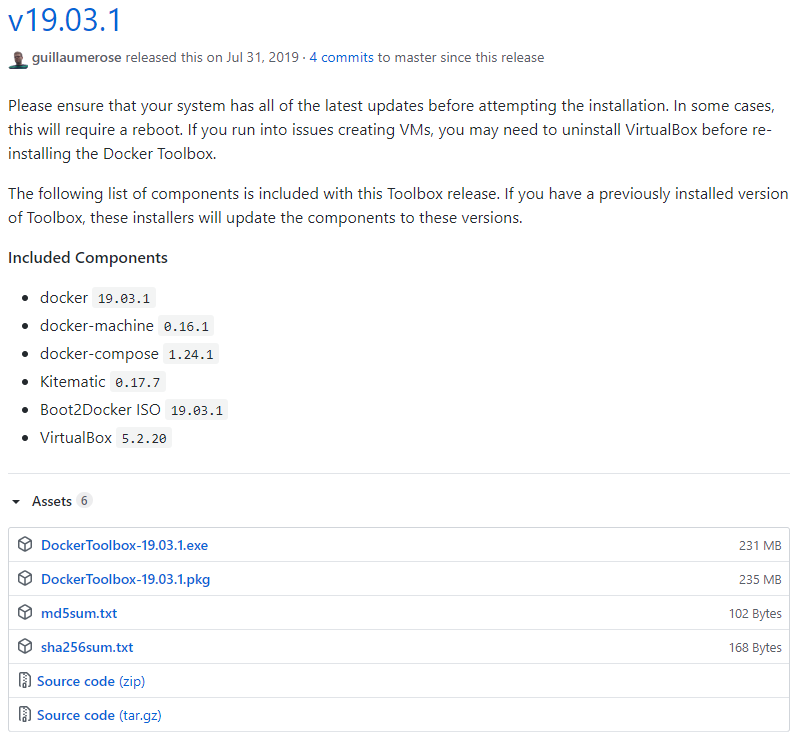Click the Assets heading label

[x=51, y=501]
